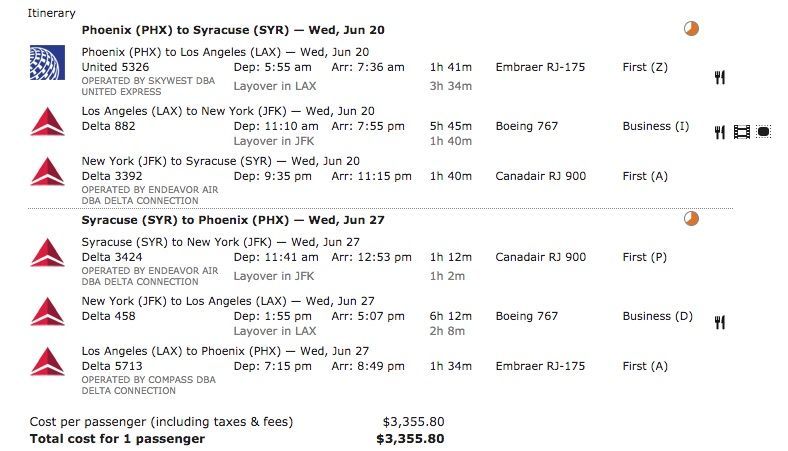
Task: Click the meal icon on Delta 458 row
Action: pos(719,322)
